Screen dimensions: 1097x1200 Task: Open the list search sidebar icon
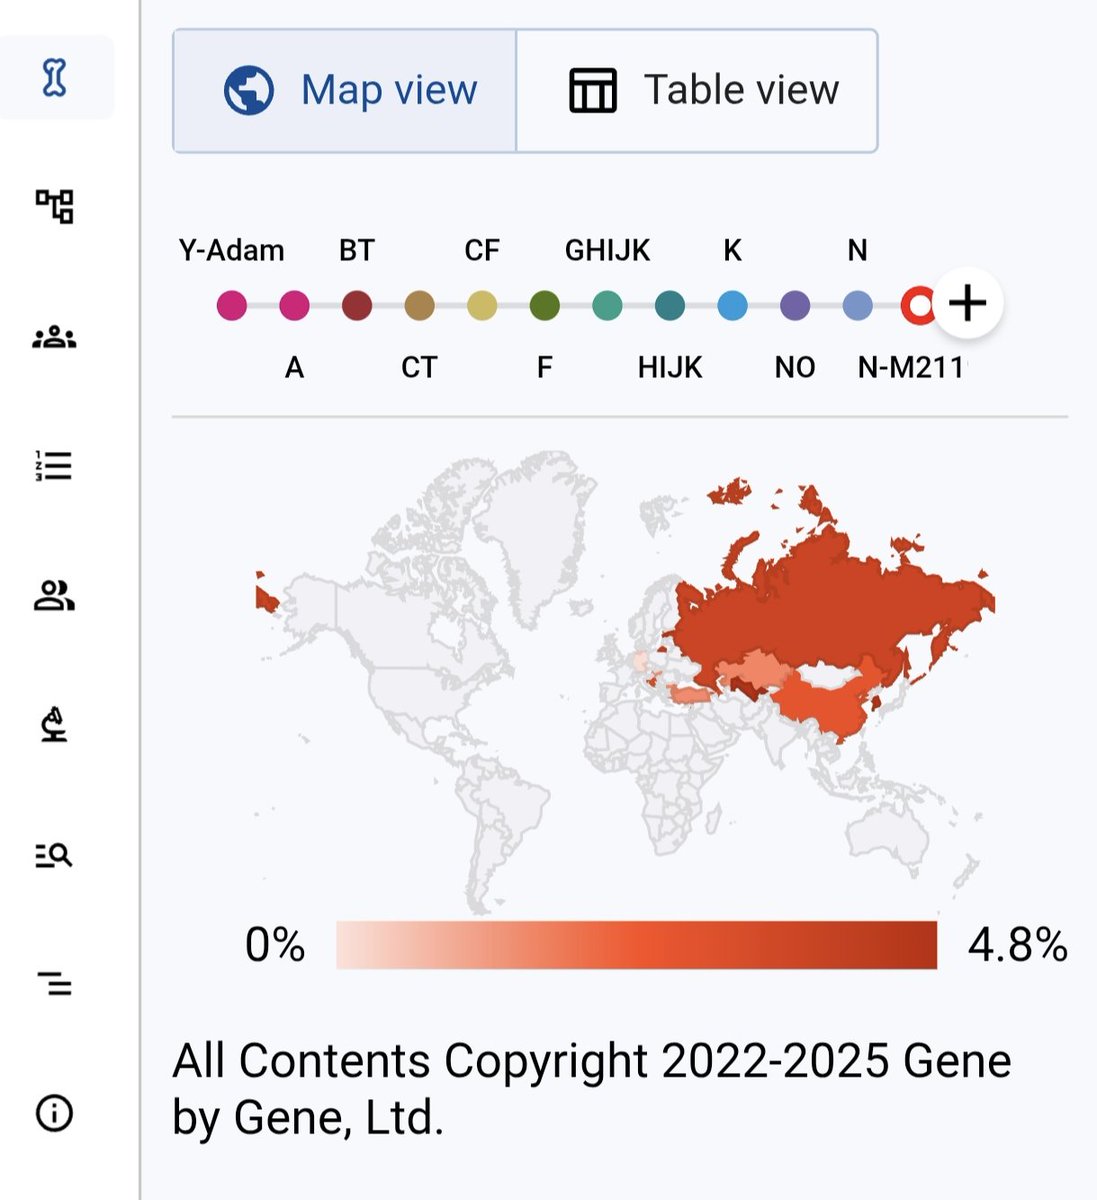[x=55, y=855]
